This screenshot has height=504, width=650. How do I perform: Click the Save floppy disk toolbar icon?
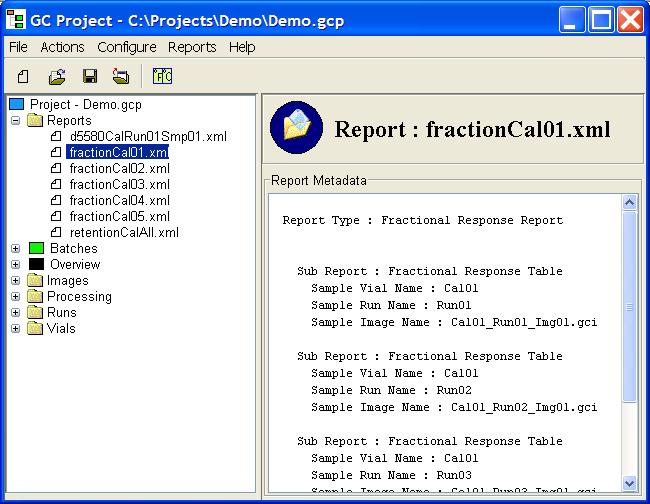click(90, 76)
